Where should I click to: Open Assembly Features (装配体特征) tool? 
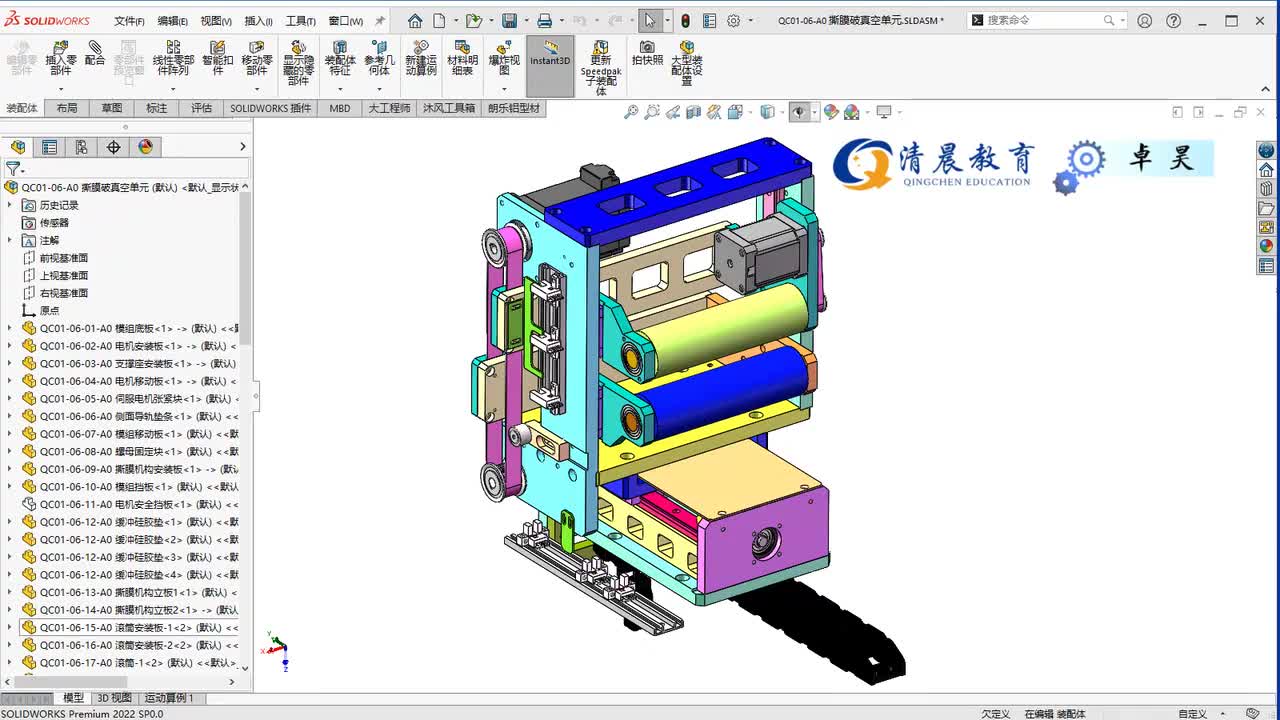click(340, 58)
